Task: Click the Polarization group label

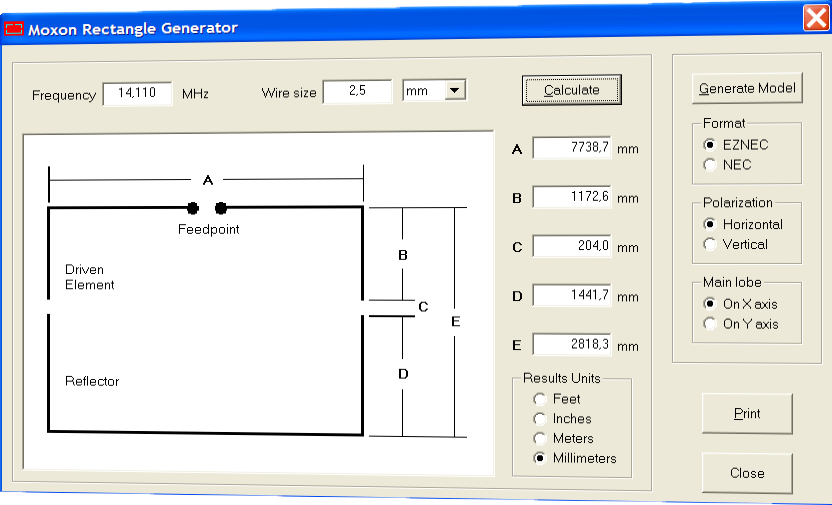Action: coord(738,203)
